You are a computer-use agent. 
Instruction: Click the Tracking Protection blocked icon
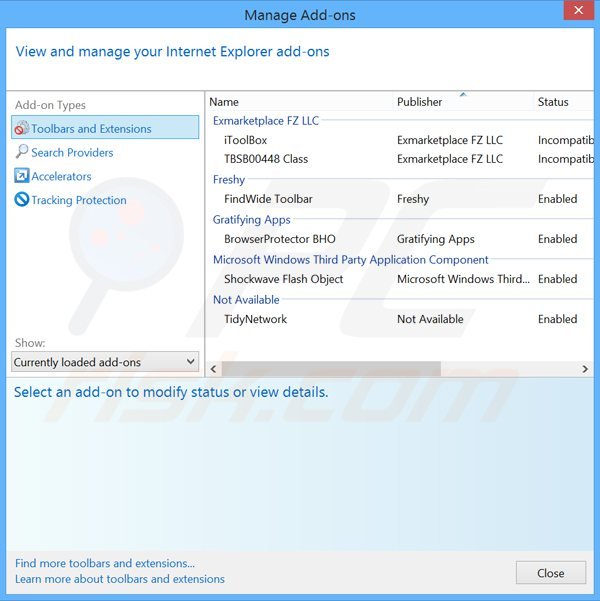[21, 199]
